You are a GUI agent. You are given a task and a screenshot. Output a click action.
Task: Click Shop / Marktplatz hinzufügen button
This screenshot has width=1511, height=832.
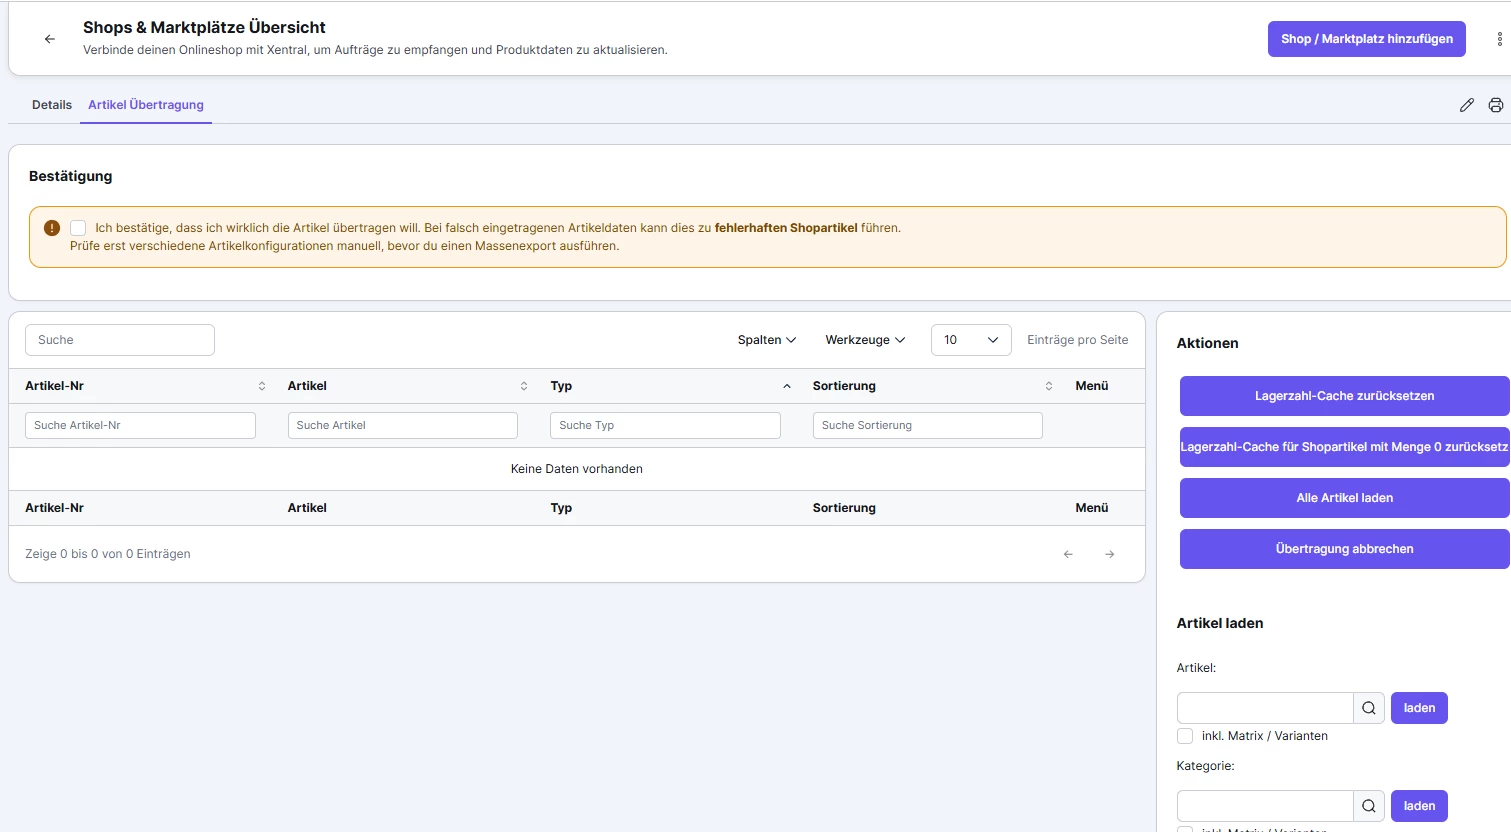coord(1366,39)
